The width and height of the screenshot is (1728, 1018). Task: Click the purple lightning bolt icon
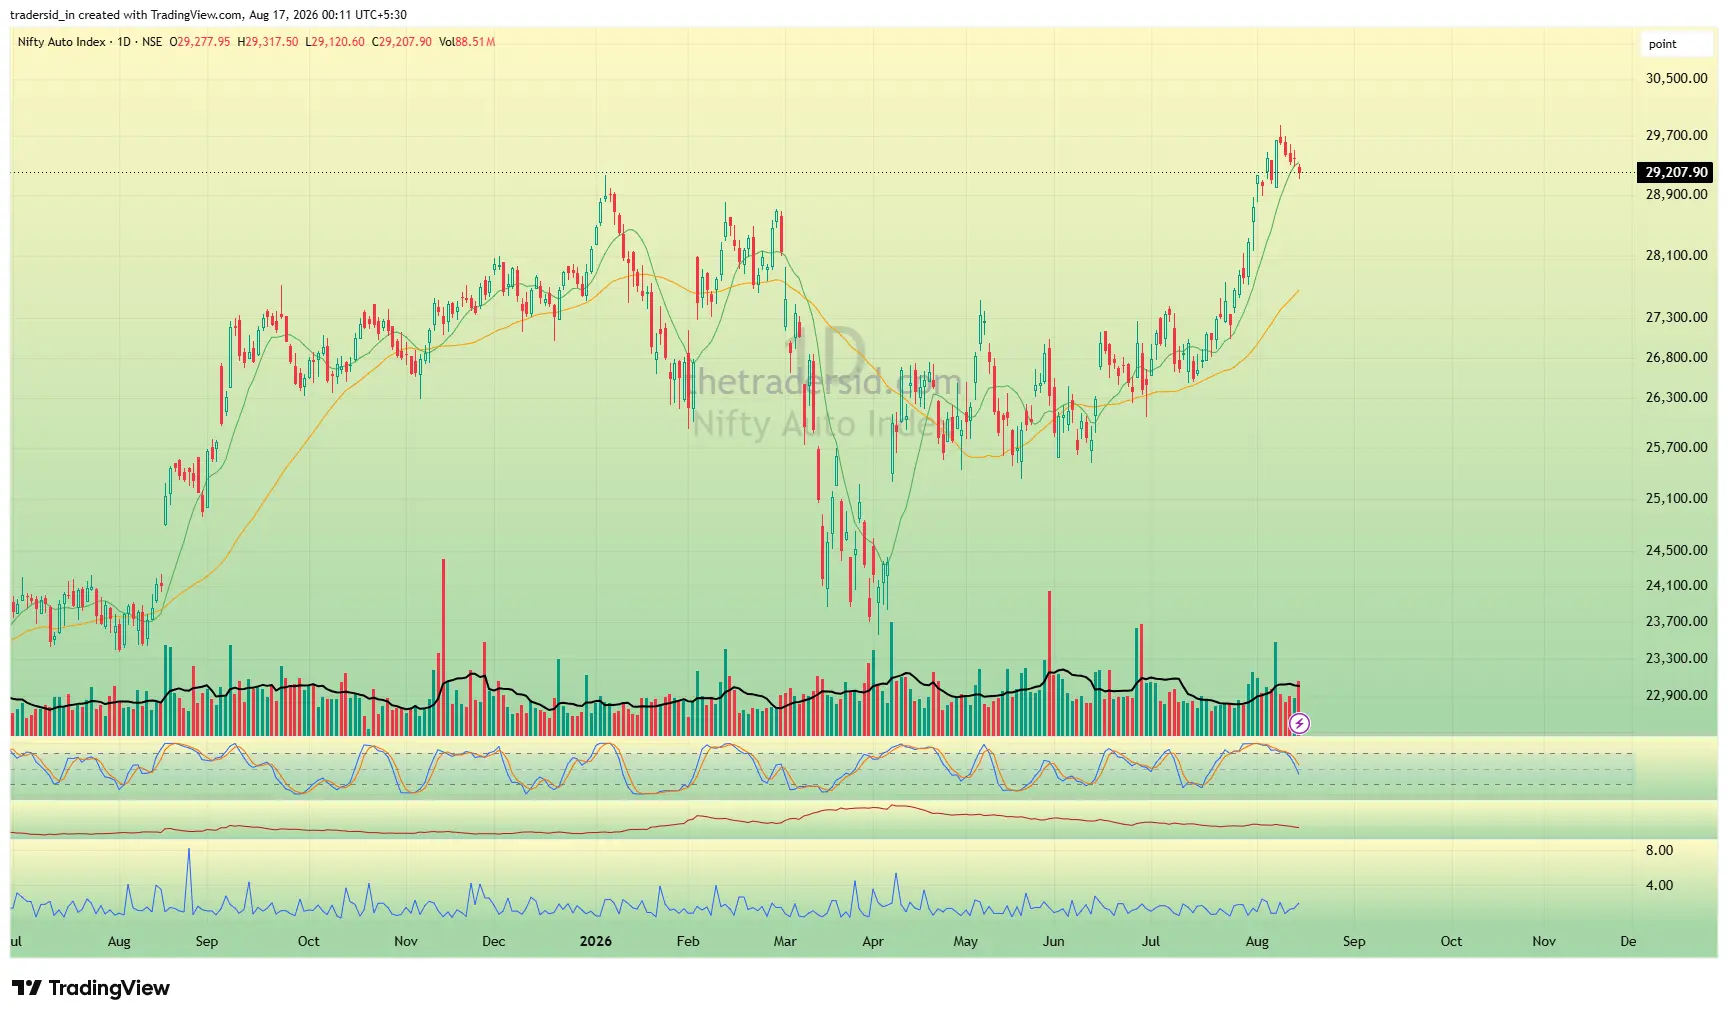pyautogui.click(x=1299, y=723)
